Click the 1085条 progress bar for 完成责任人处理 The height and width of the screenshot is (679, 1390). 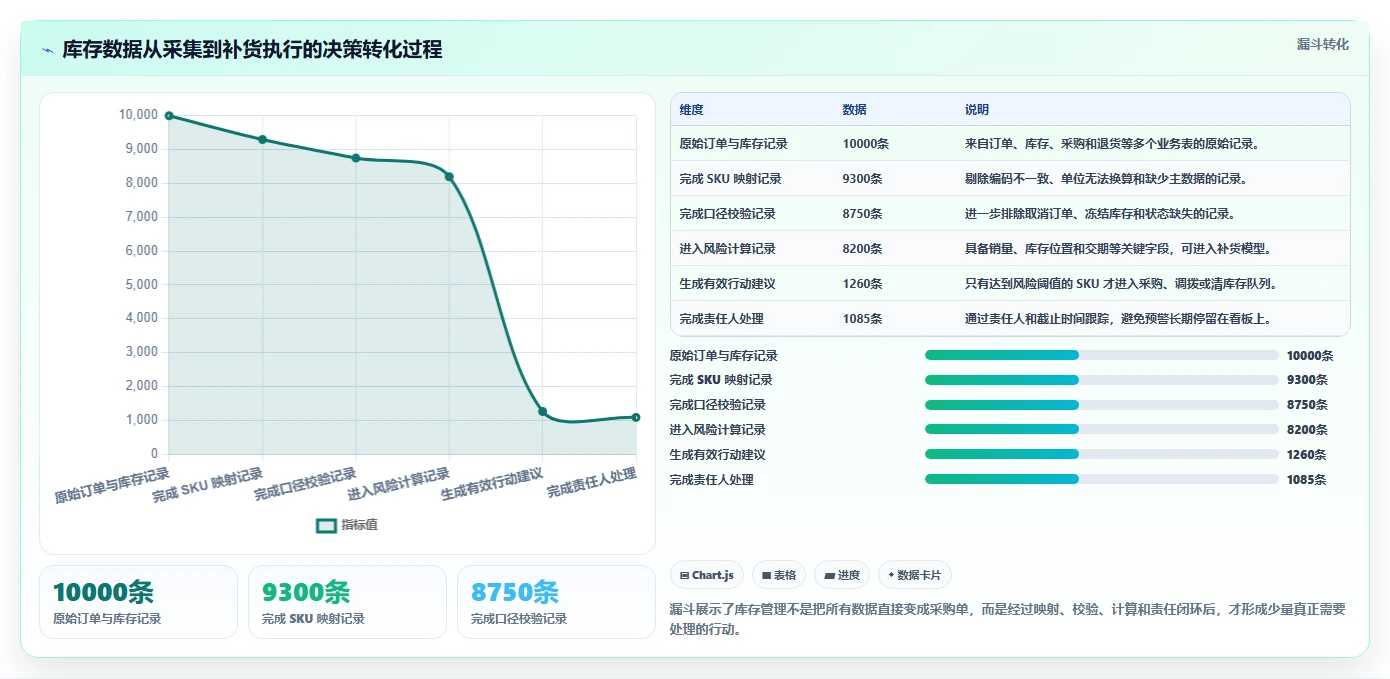[1102, 479]
